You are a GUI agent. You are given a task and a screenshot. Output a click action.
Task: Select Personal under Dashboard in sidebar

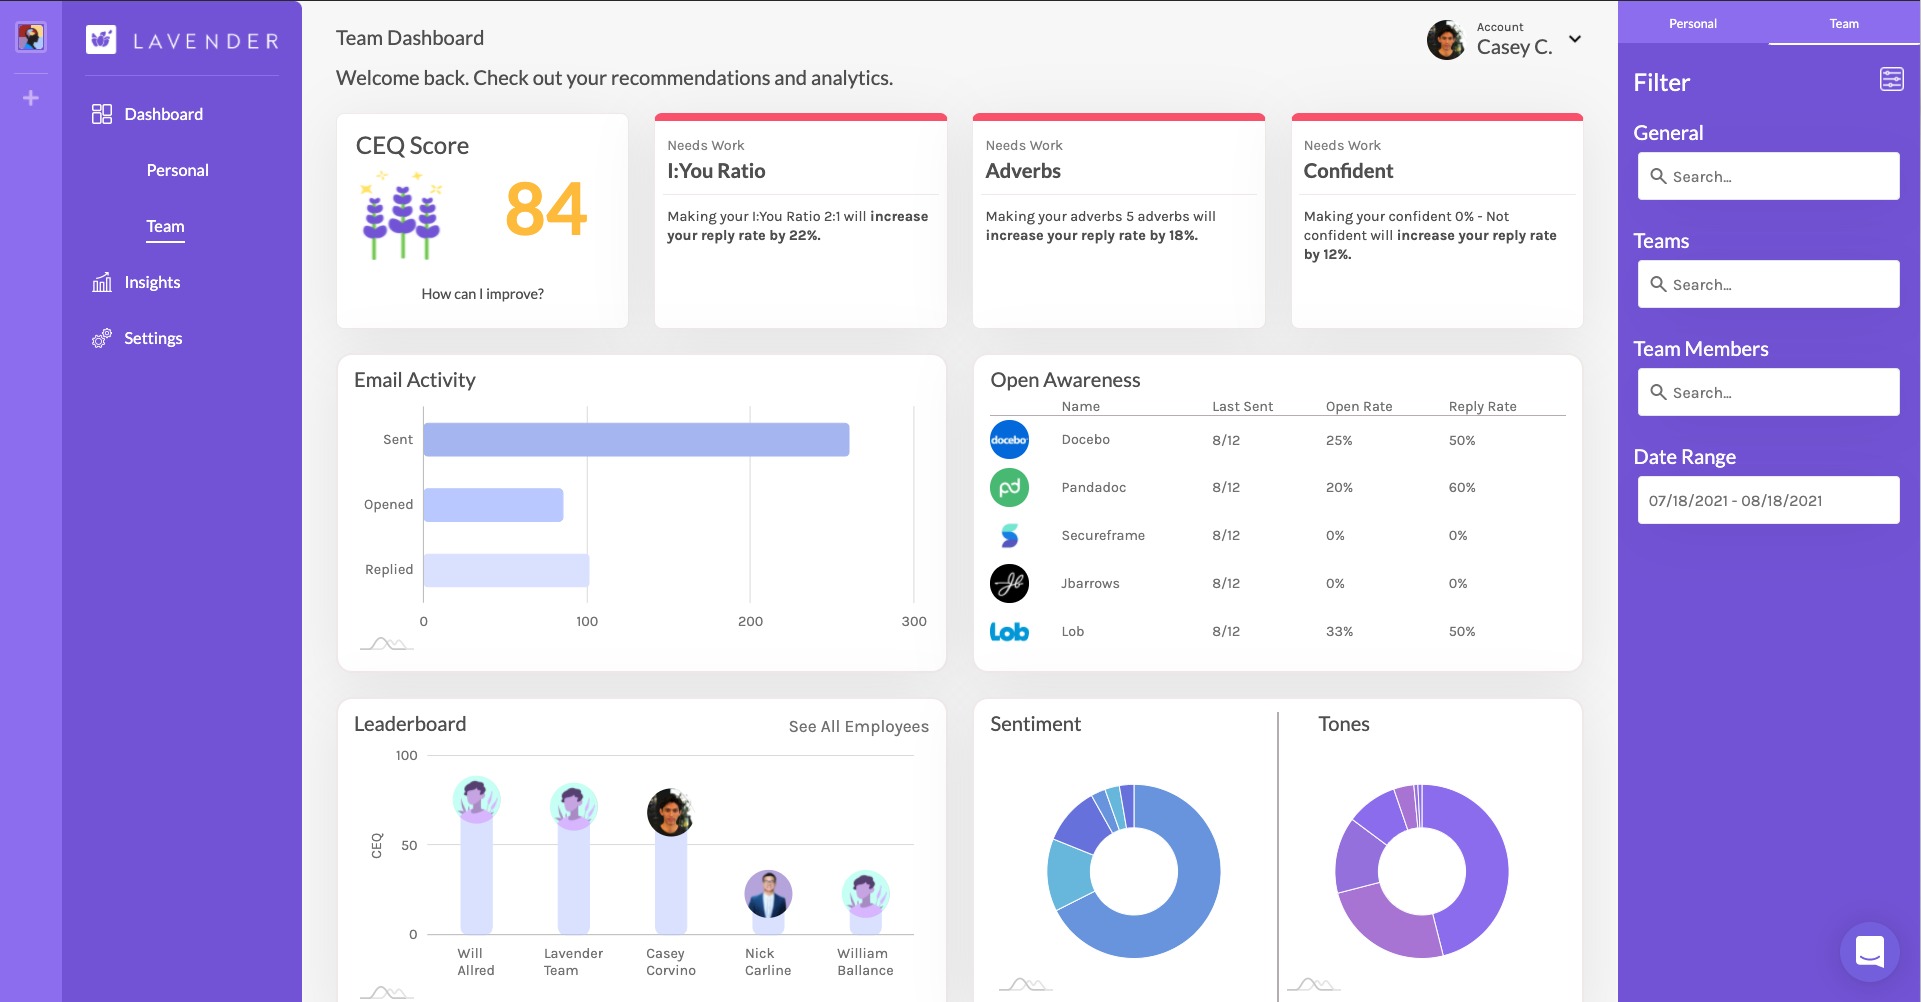[177, 171]
